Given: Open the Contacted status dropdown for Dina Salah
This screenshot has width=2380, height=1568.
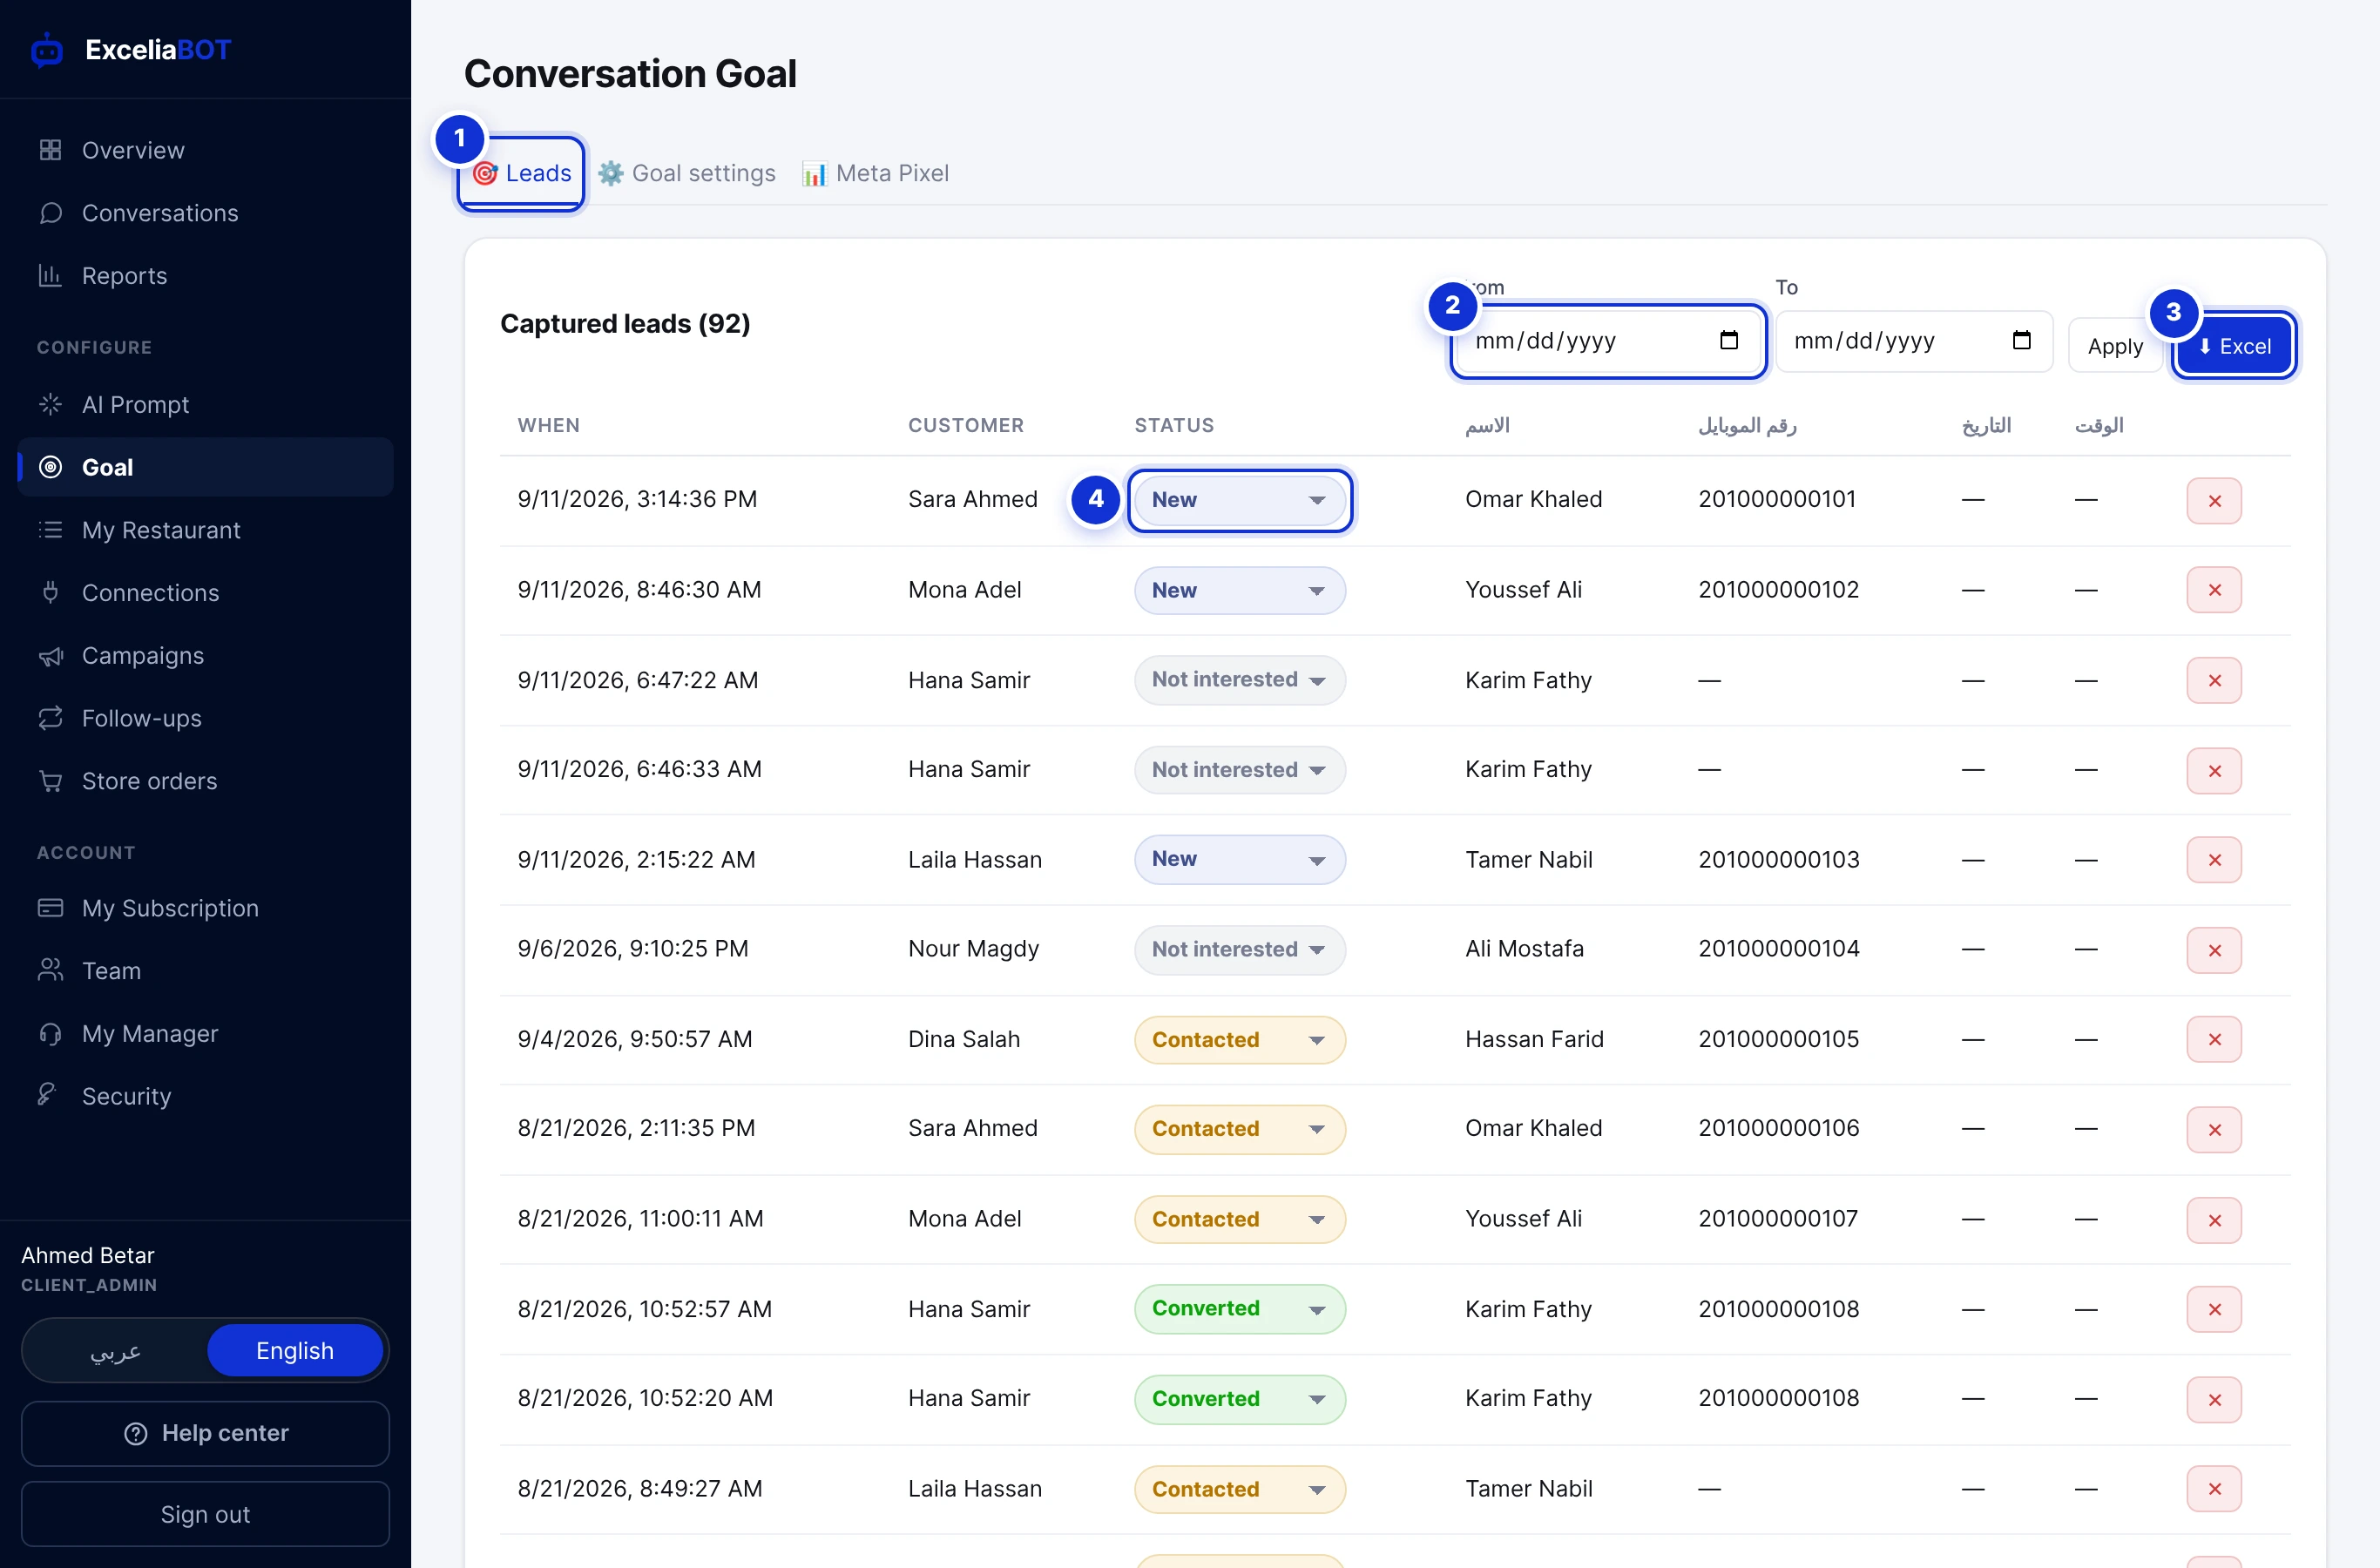Looking at the screenshot, I should point(1240,1040).
